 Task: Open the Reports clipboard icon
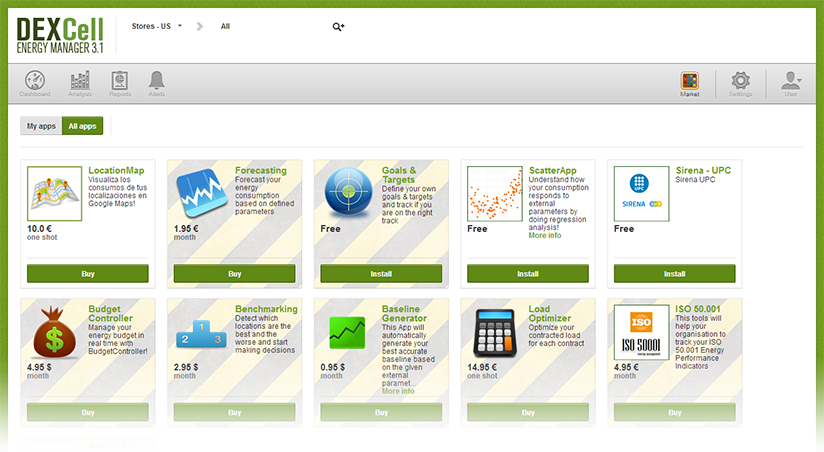120,83
